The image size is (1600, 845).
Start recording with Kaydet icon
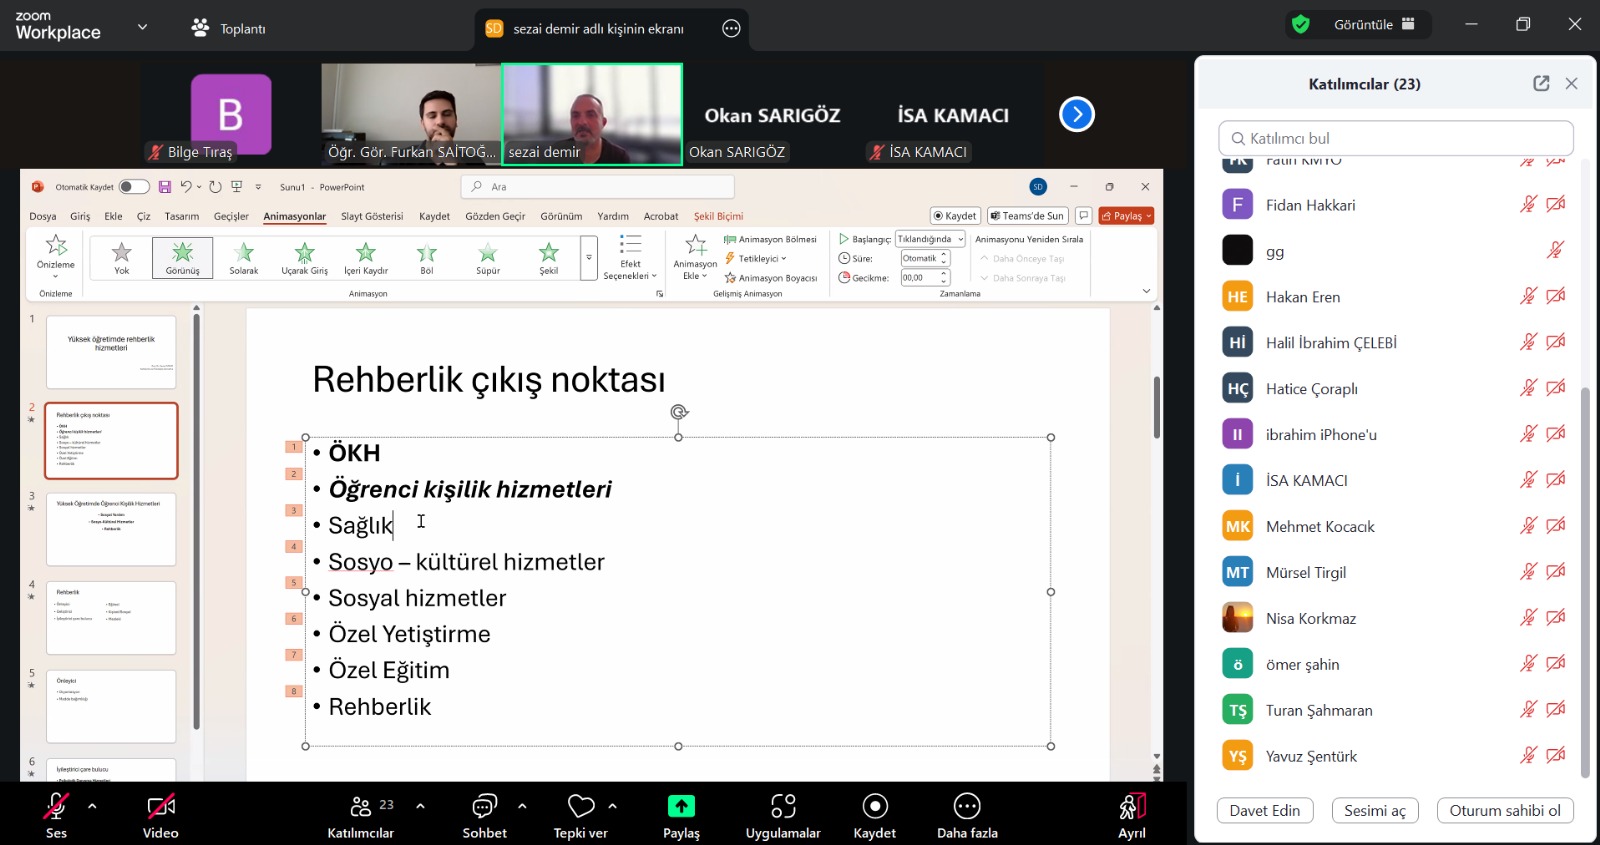875,807
